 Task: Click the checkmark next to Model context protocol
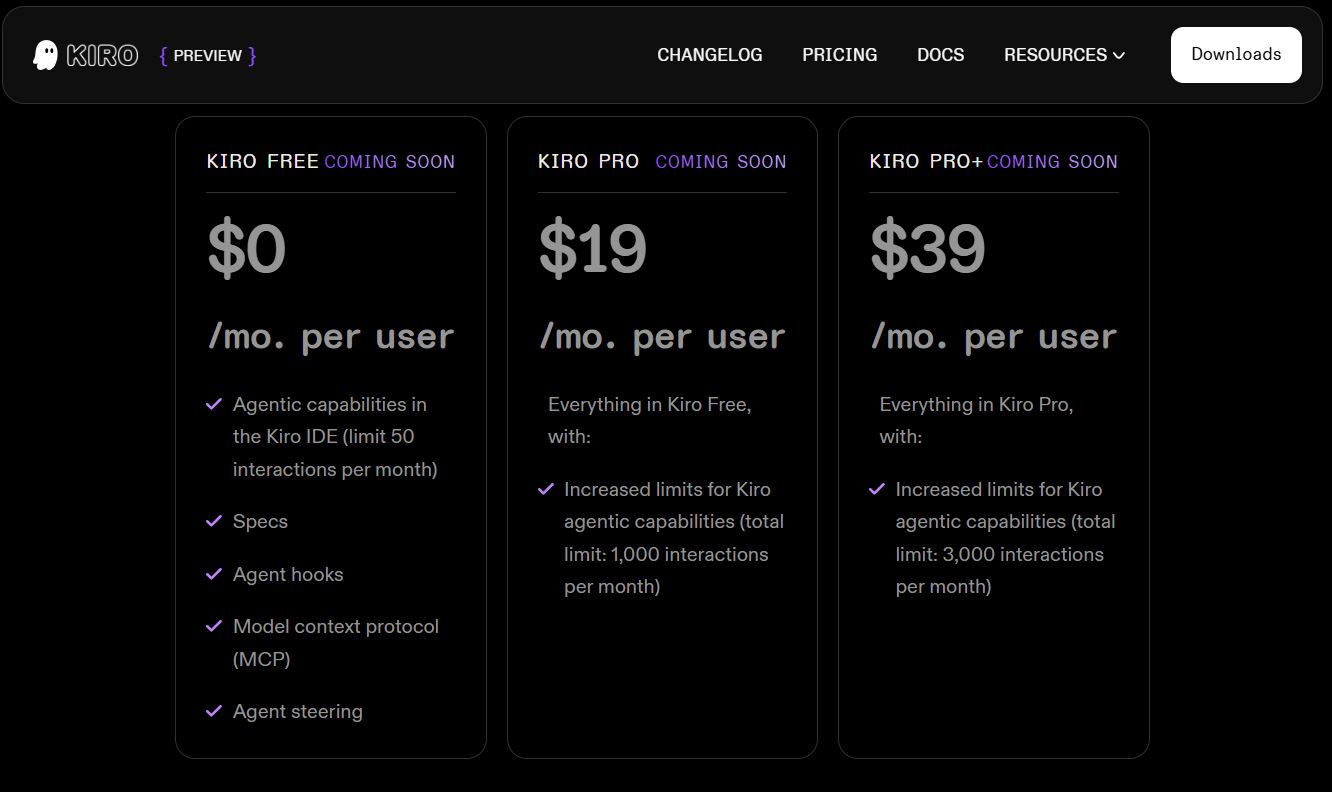[213, 626]
